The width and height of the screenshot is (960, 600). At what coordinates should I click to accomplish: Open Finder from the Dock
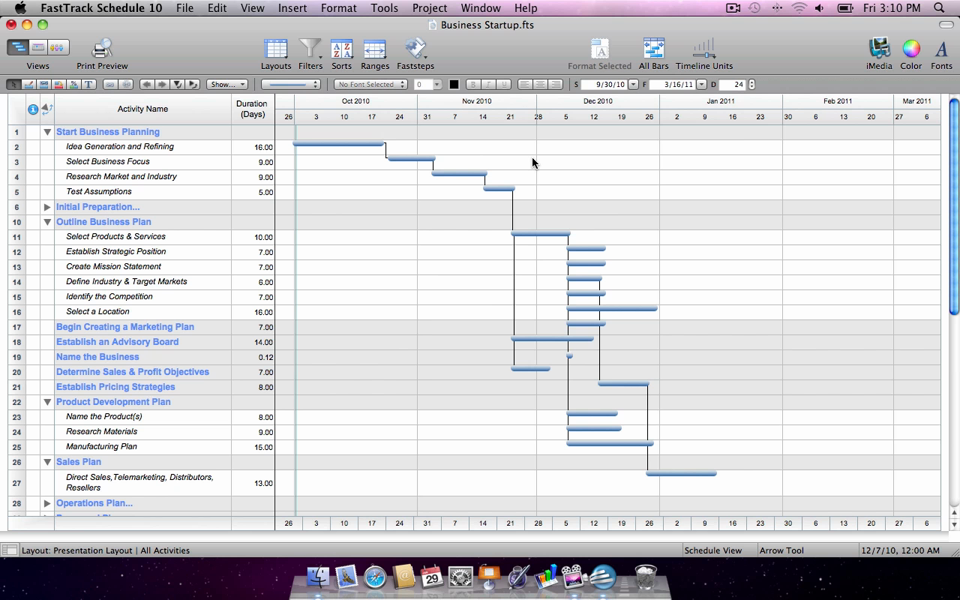point(318,576)
